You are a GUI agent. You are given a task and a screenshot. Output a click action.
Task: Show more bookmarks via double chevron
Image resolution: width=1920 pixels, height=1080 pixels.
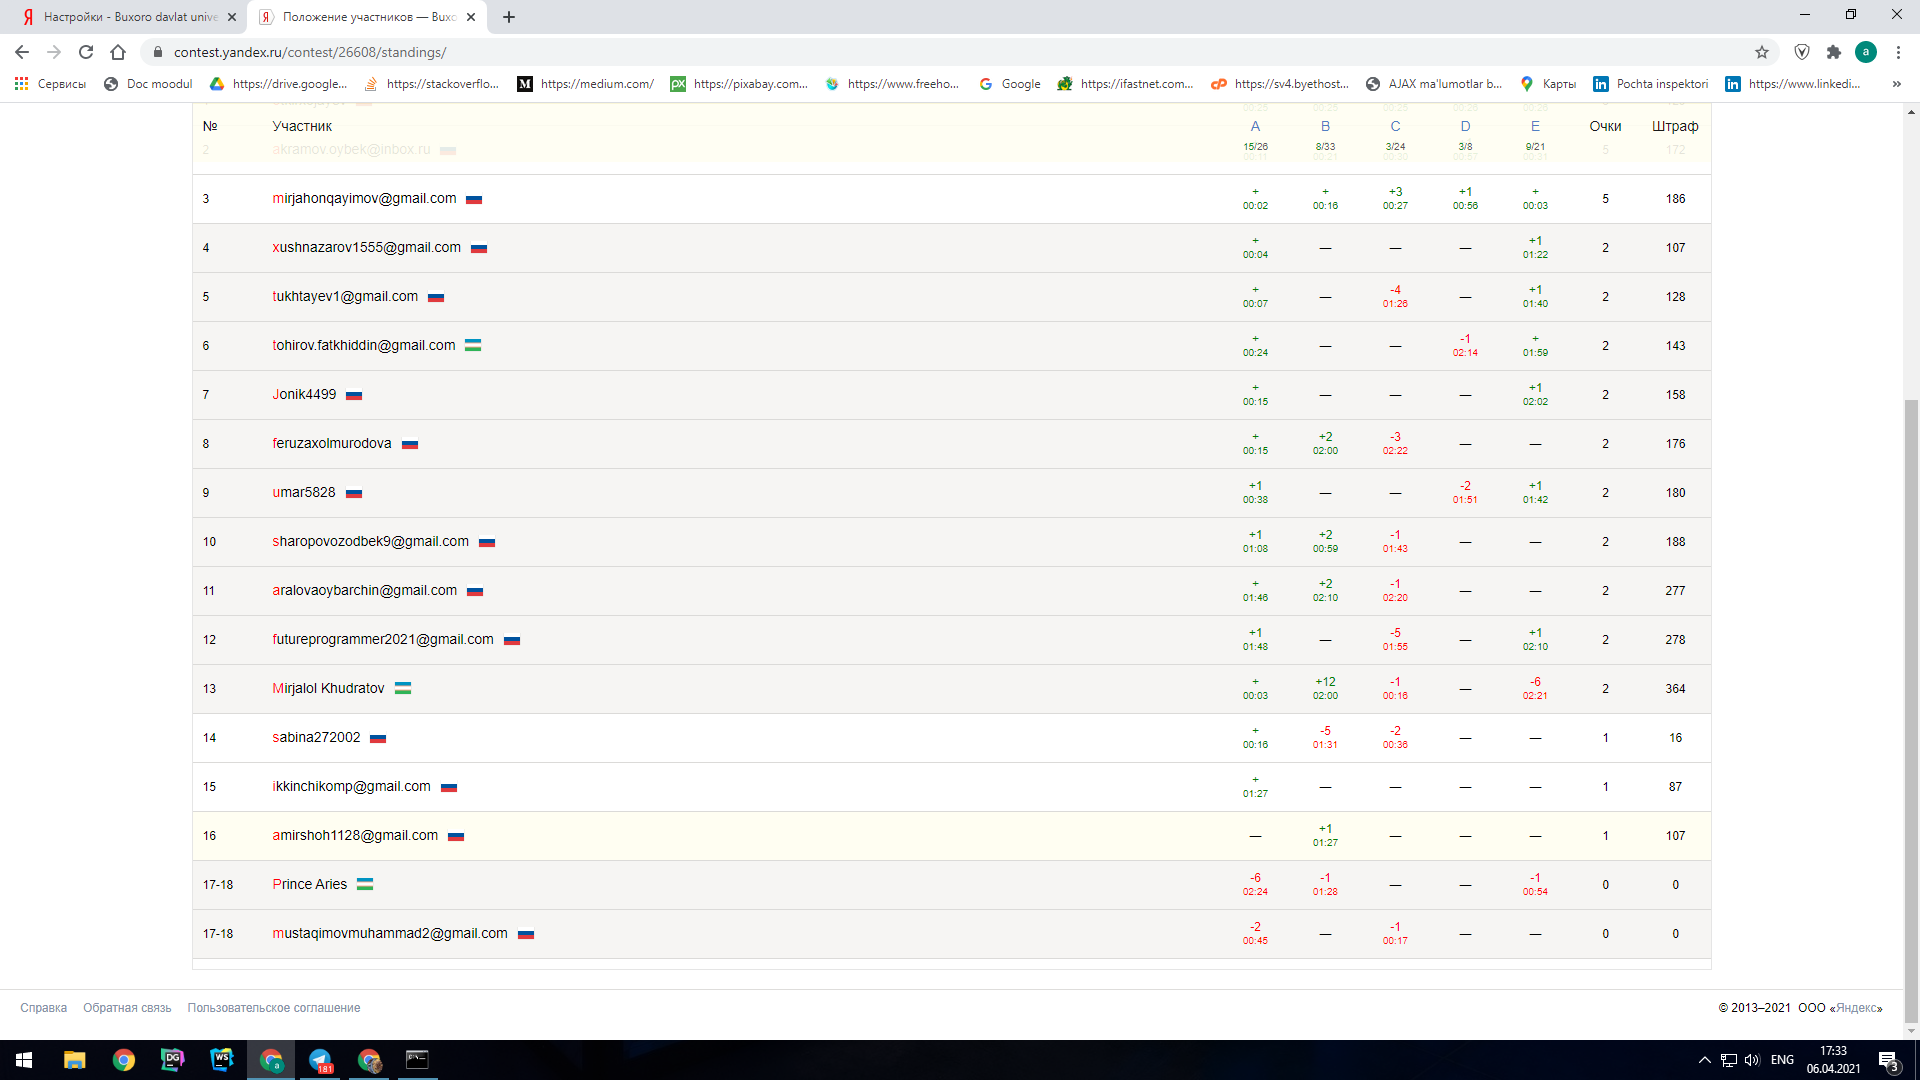[x=1896, y=84]
